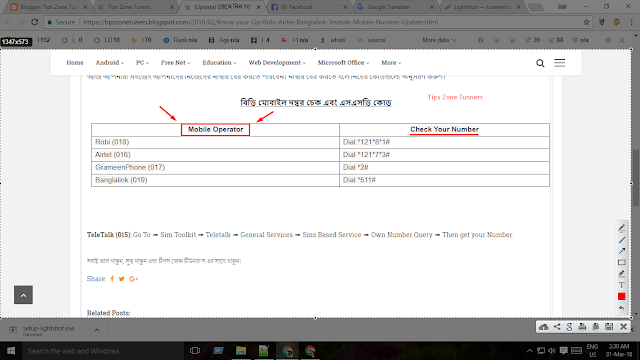Expand the Microsoft Office menu

coord(343,62)
